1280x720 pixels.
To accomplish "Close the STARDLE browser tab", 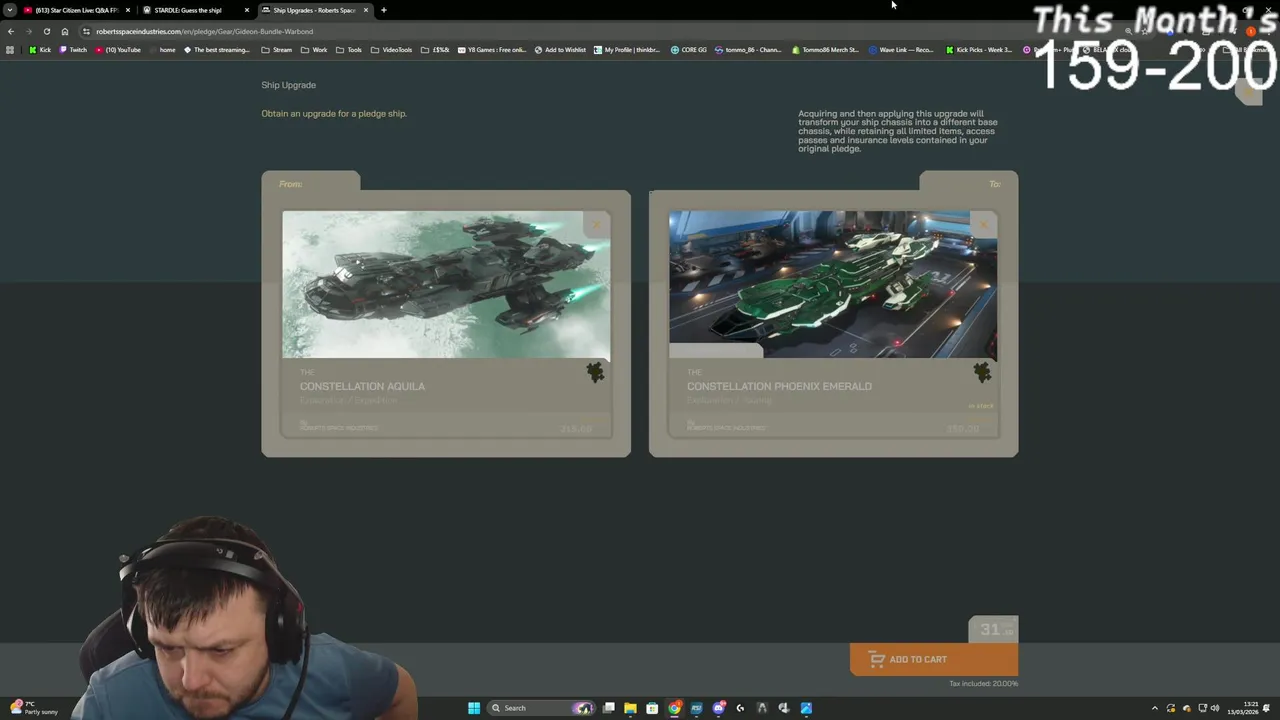I will [247, 10].
